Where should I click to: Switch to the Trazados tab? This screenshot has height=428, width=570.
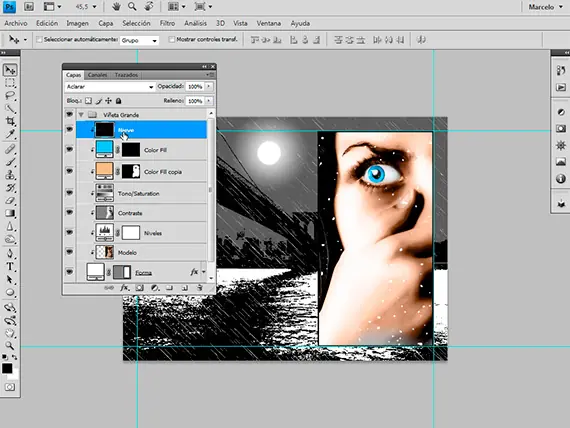(x=126, y=75)
